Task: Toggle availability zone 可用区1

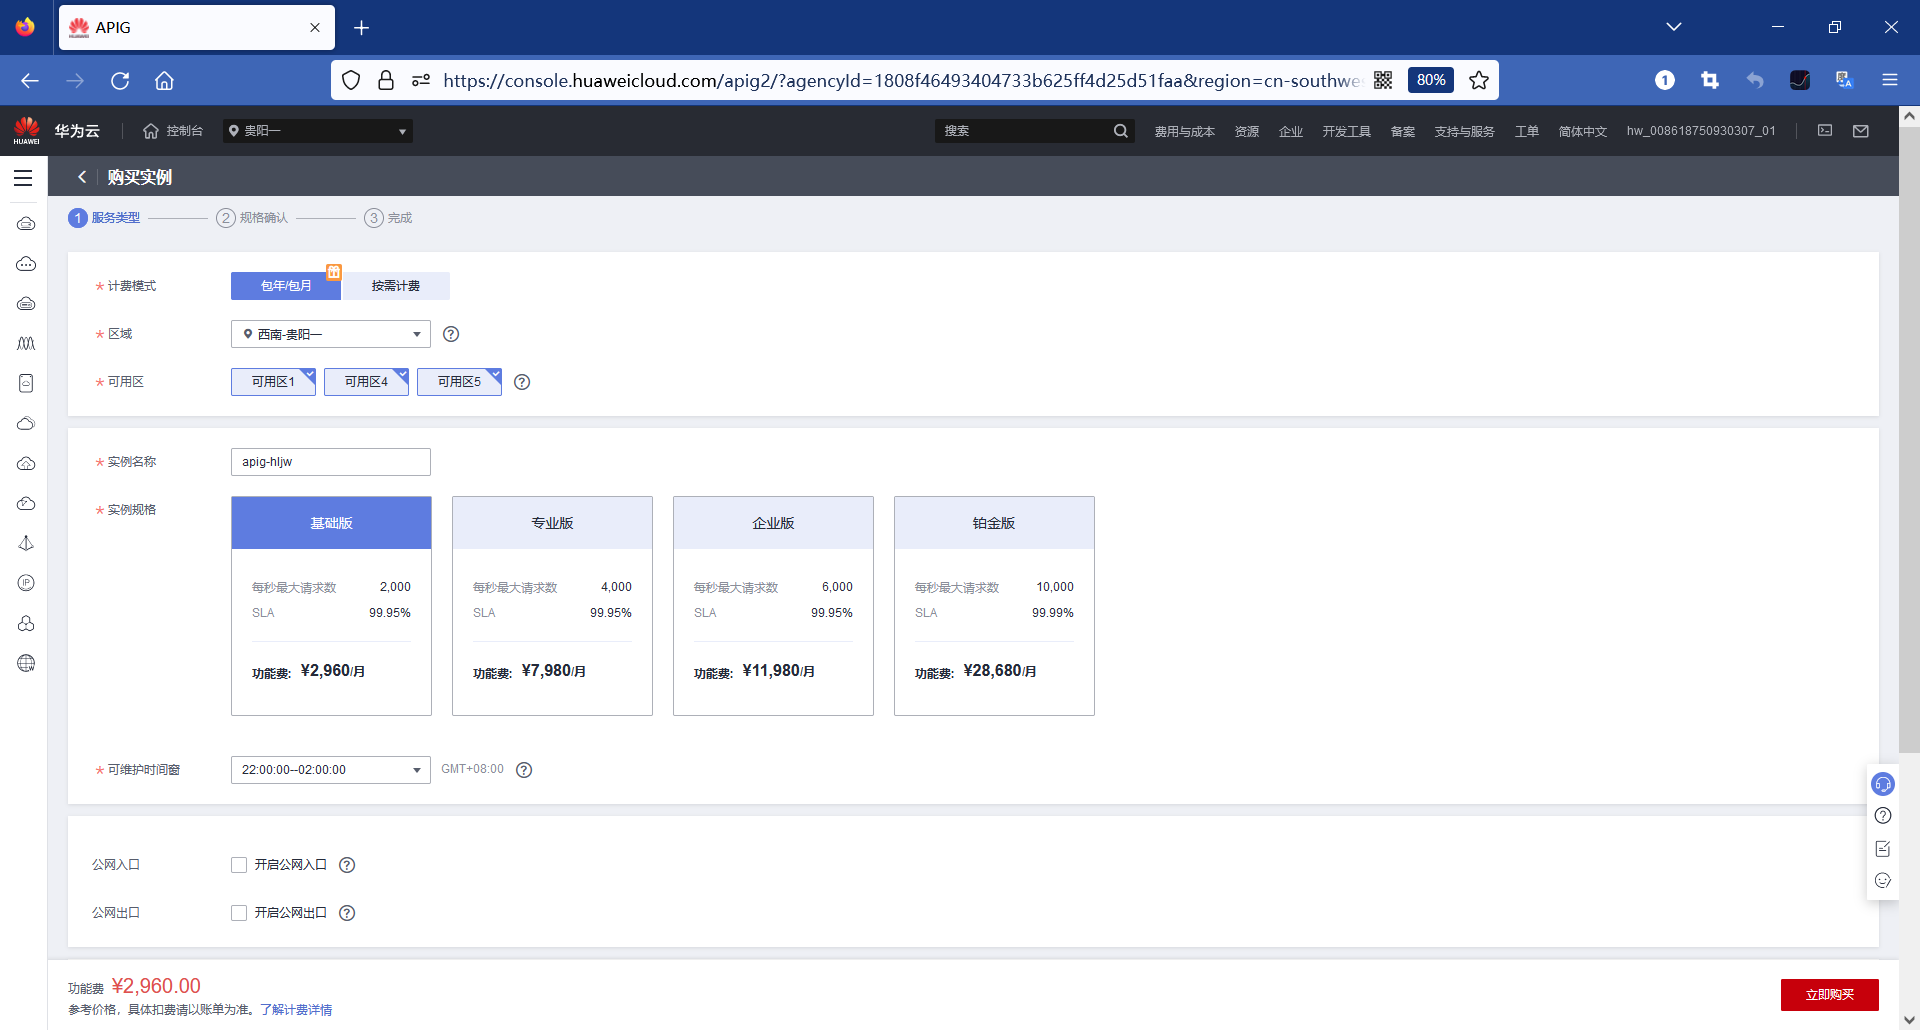Action: point(273,382)
